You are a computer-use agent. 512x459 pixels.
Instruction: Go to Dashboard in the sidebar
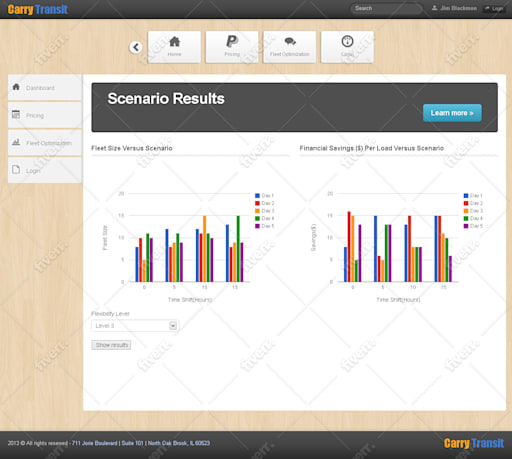(x=45, y=88)
